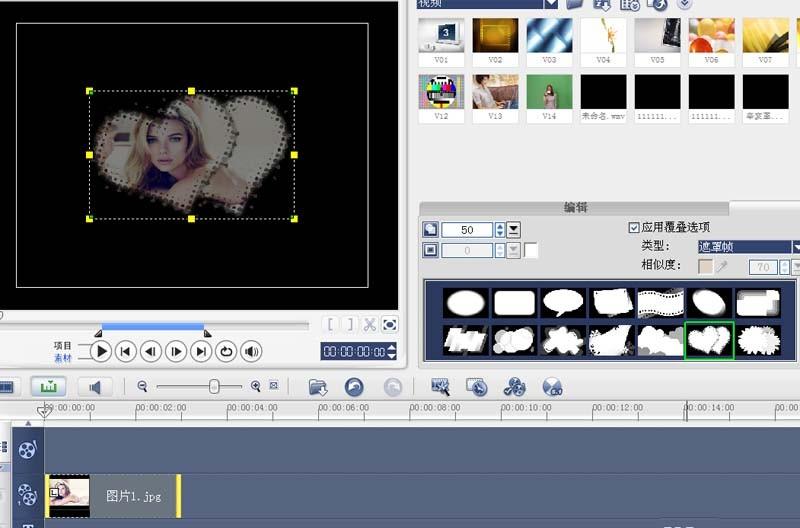
Task: Select 项目 playback mode
Action: pos(63,345)
